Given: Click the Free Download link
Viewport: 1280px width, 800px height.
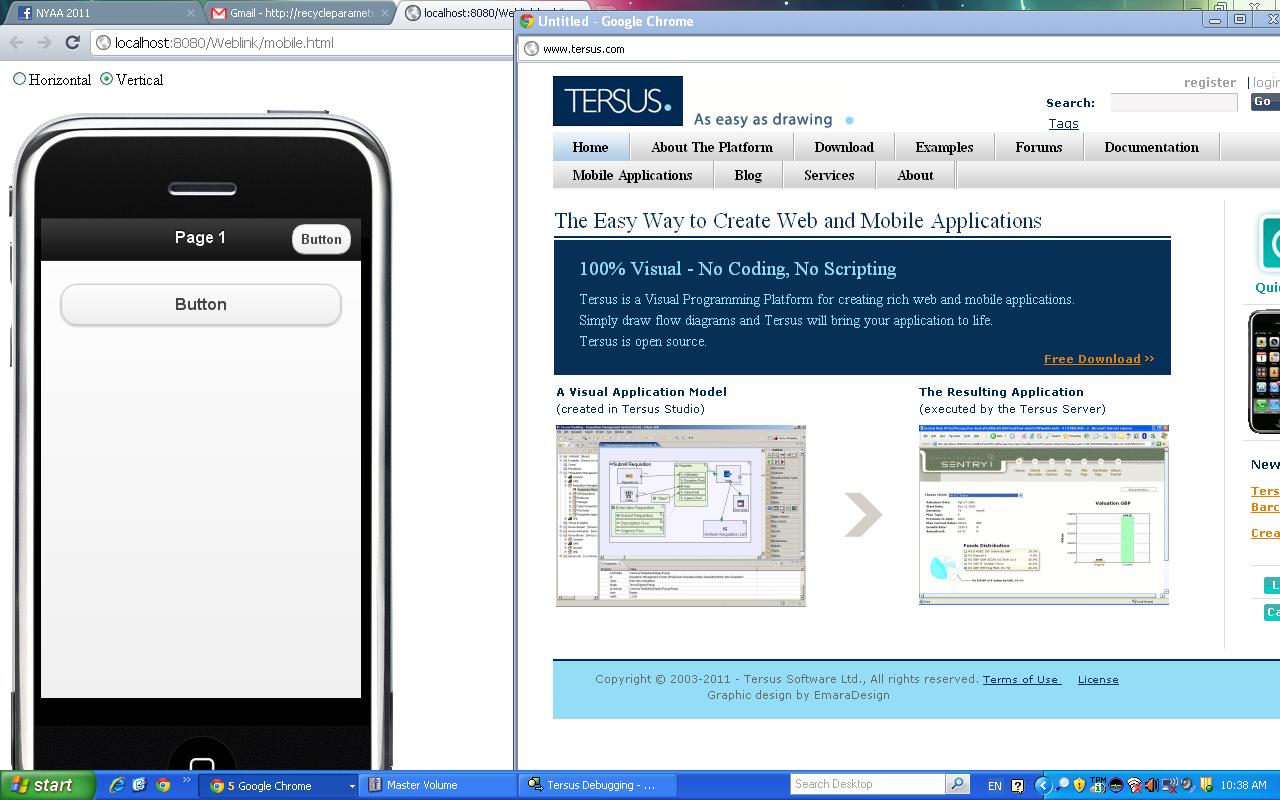Looking at the screenshot, I should point(1092,359).
